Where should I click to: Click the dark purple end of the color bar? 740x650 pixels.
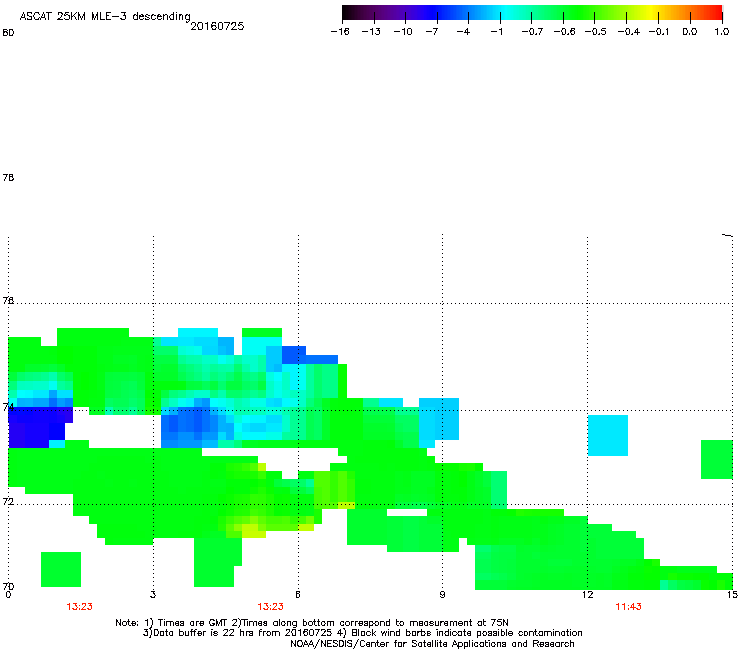(349, 13)
